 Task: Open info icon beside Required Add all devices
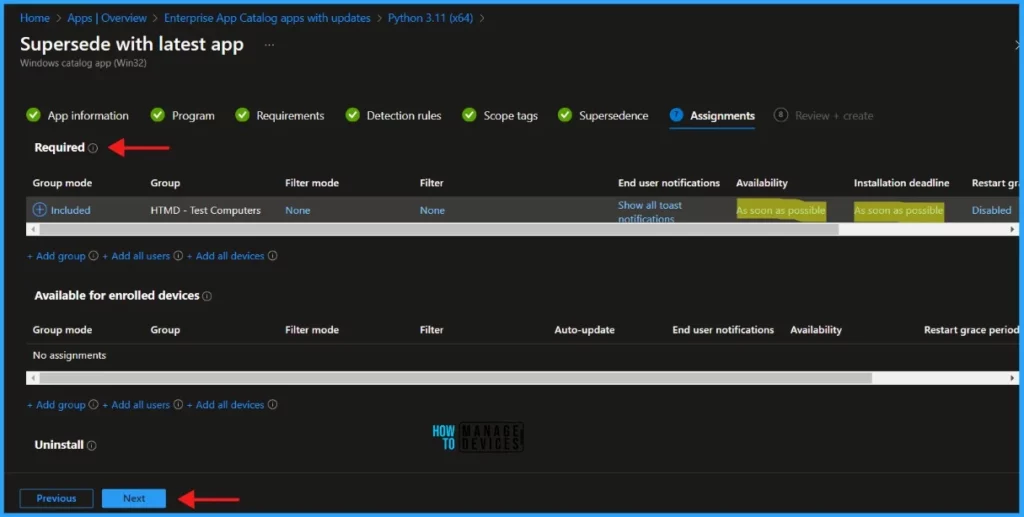point(272,256)
